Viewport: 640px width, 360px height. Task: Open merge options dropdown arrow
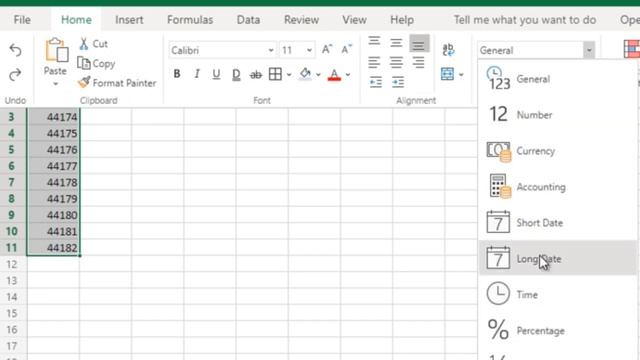(x=461, y=75)
